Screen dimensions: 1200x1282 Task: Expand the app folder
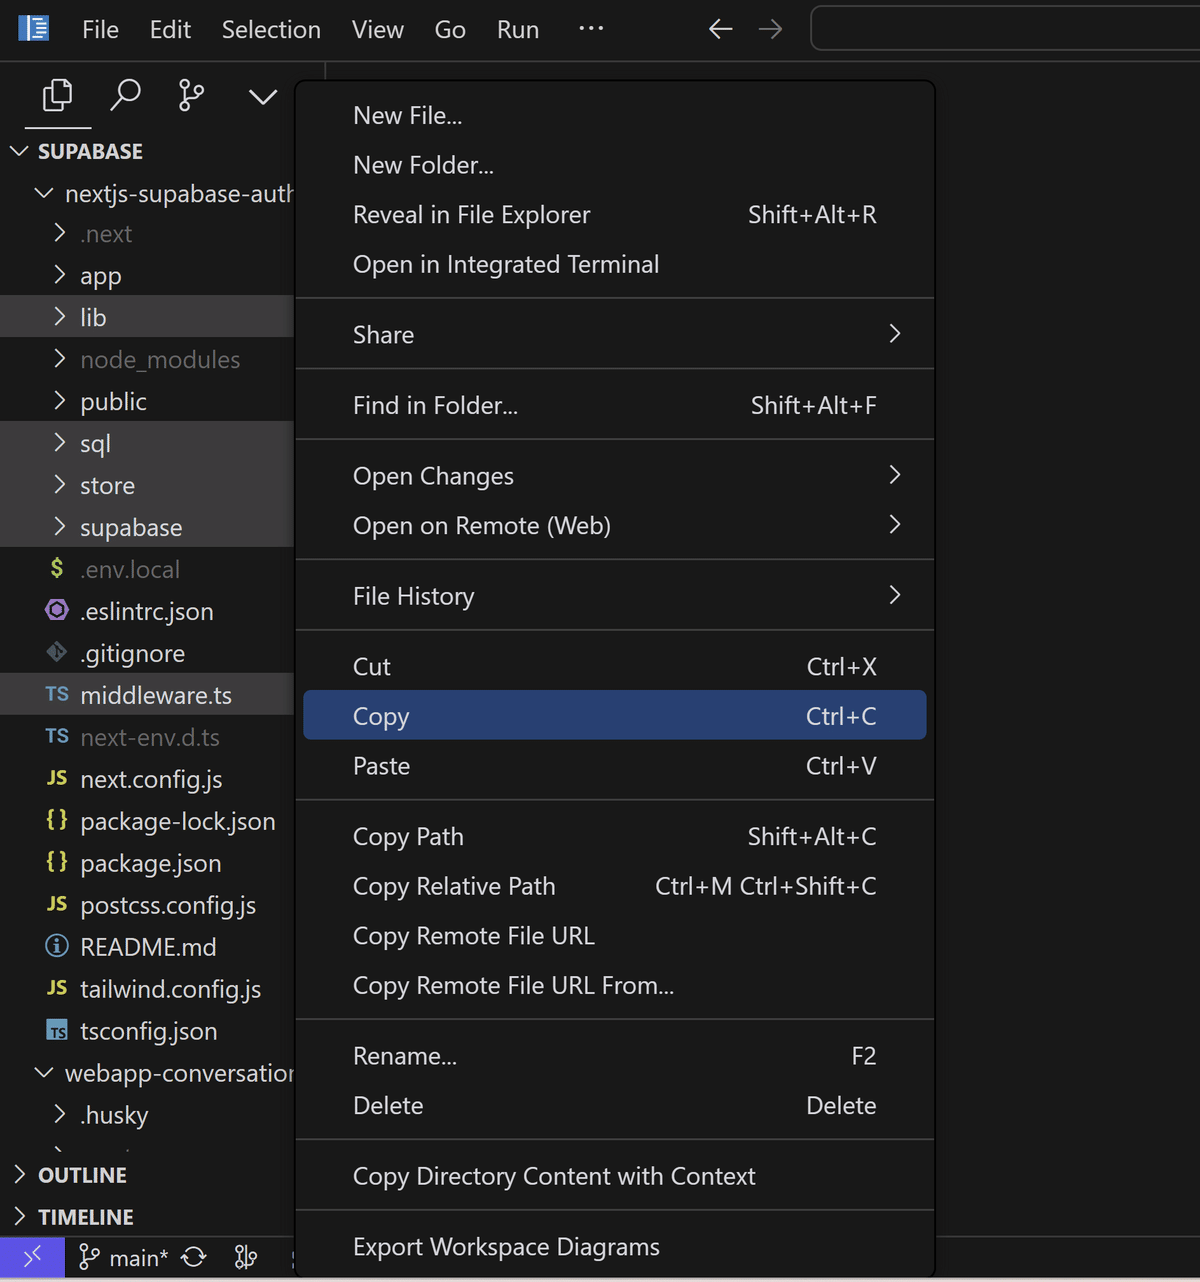pos(60,275)
